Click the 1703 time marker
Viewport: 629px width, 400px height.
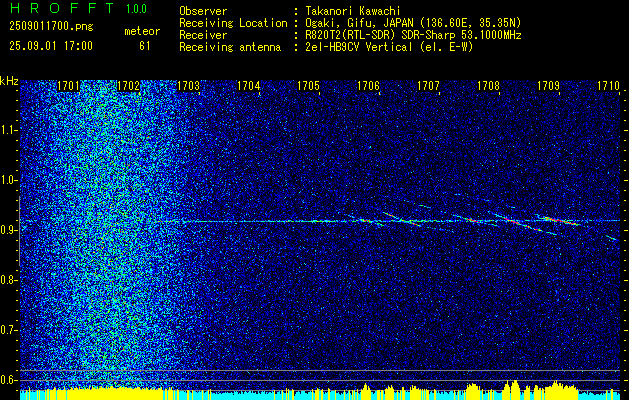[x=189, y=86]
